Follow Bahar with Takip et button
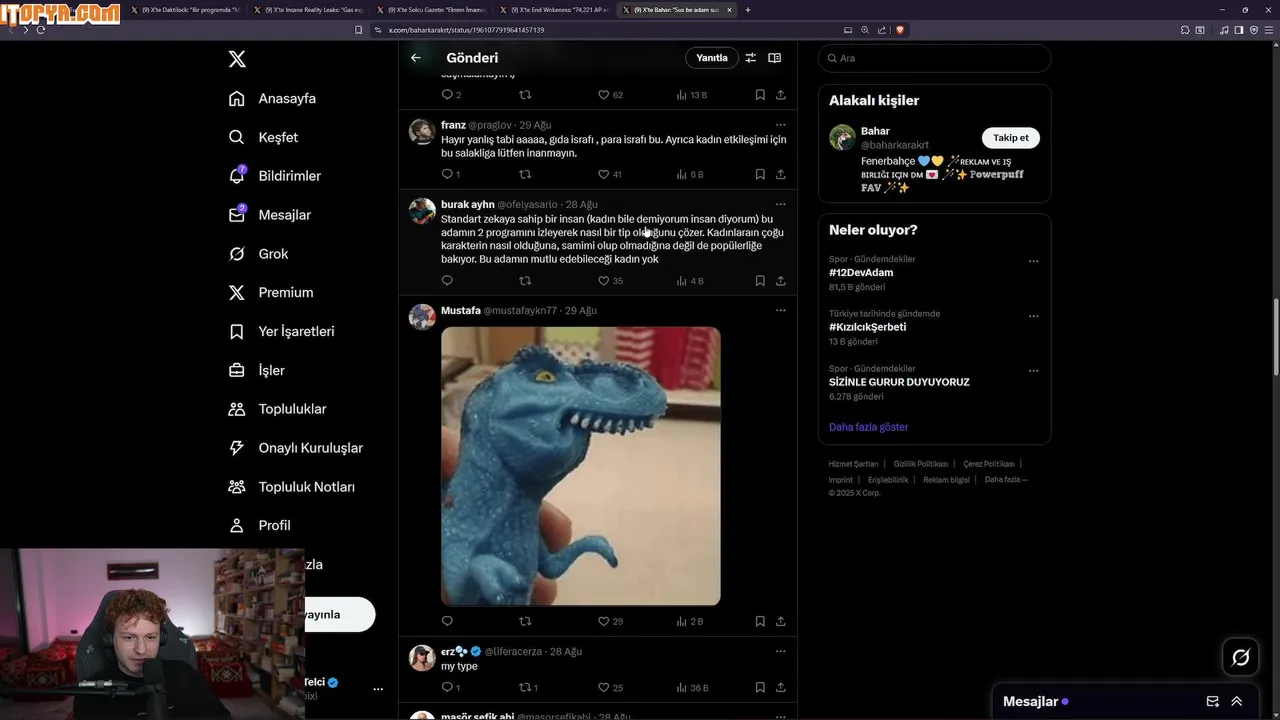The image size is (1280, 720). point(1010,138)
